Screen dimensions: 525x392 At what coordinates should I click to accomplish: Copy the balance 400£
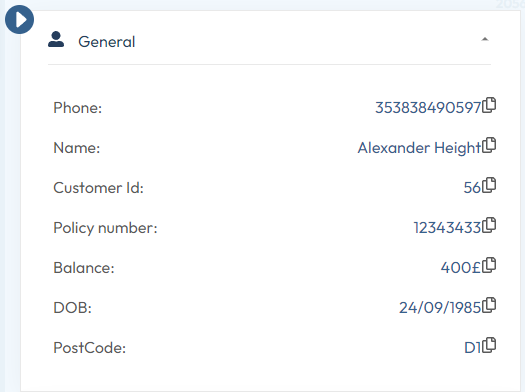(489, 265)
